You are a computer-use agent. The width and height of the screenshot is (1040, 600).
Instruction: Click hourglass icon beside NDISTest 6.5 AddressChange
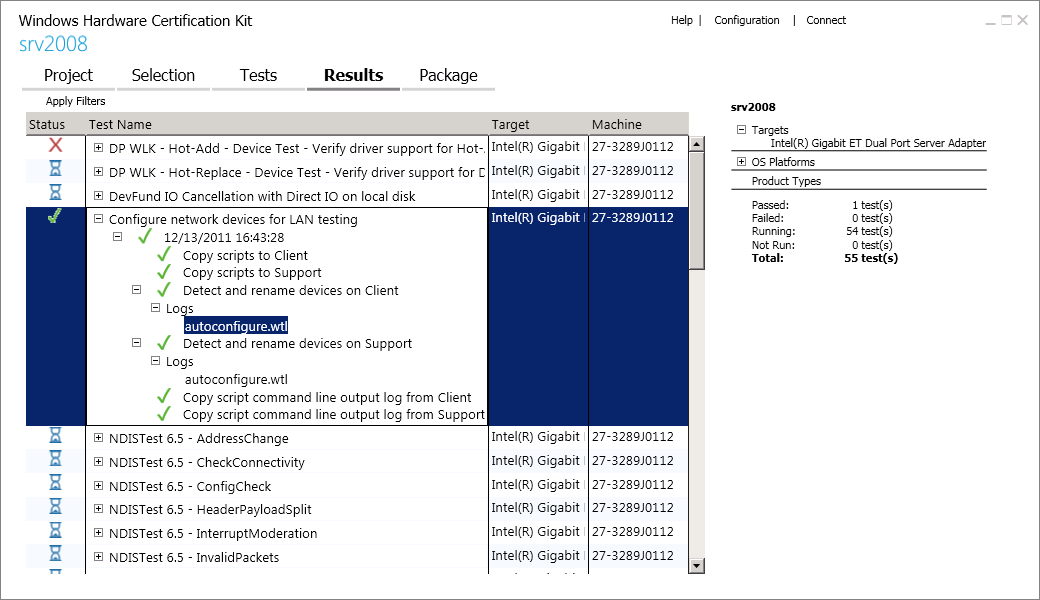55,437
